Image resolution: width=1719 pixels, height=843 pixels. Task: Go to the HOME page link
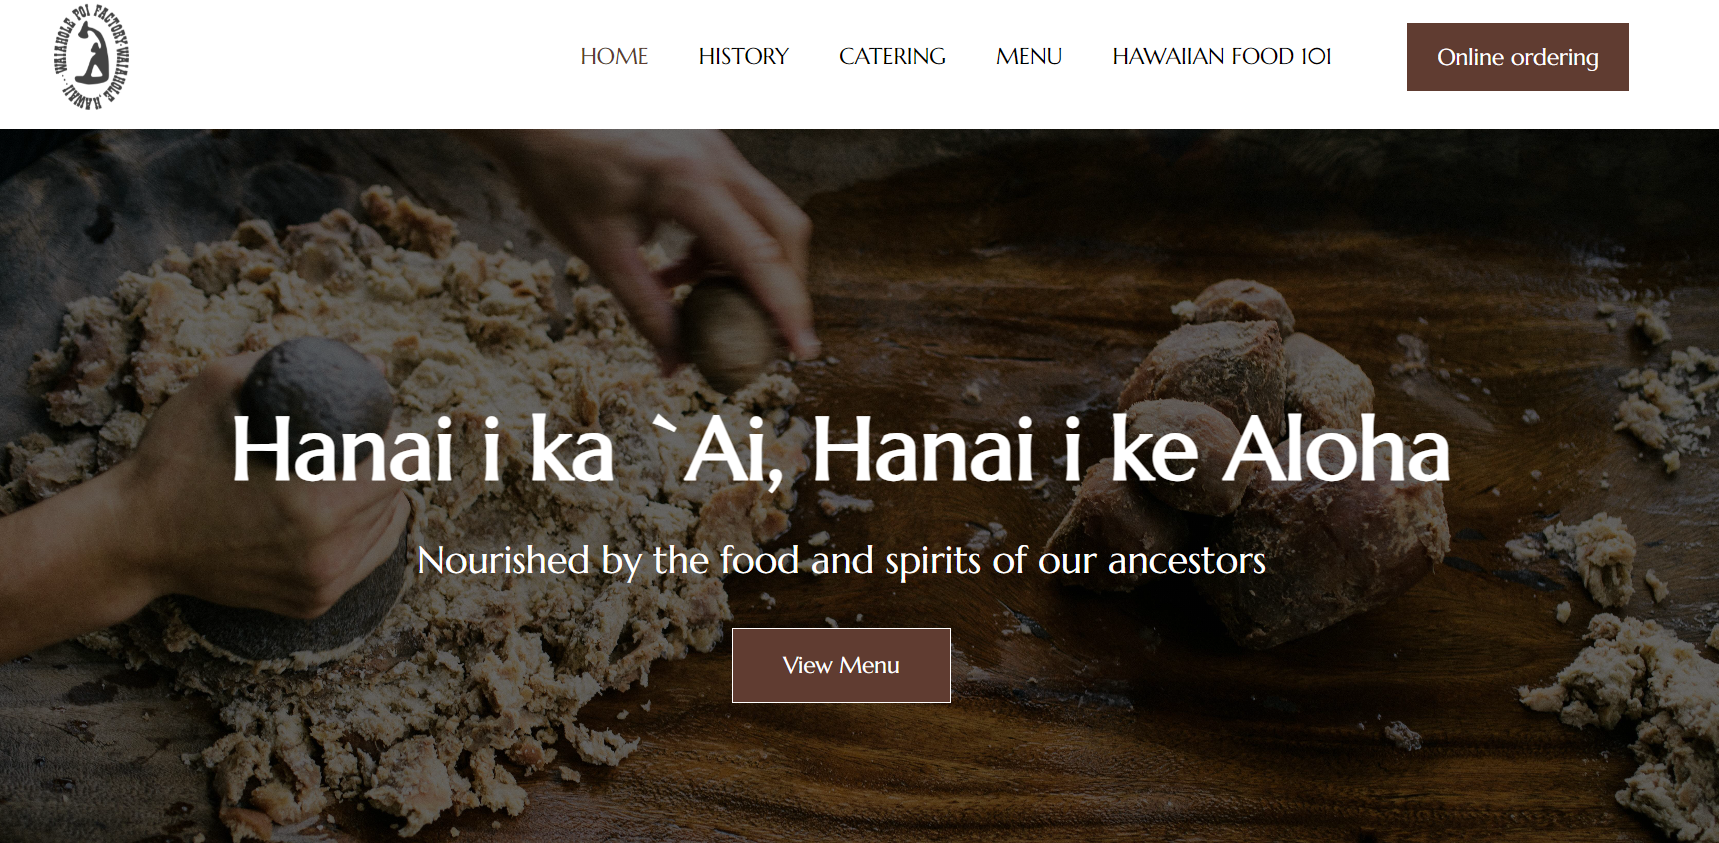(614, 57)
